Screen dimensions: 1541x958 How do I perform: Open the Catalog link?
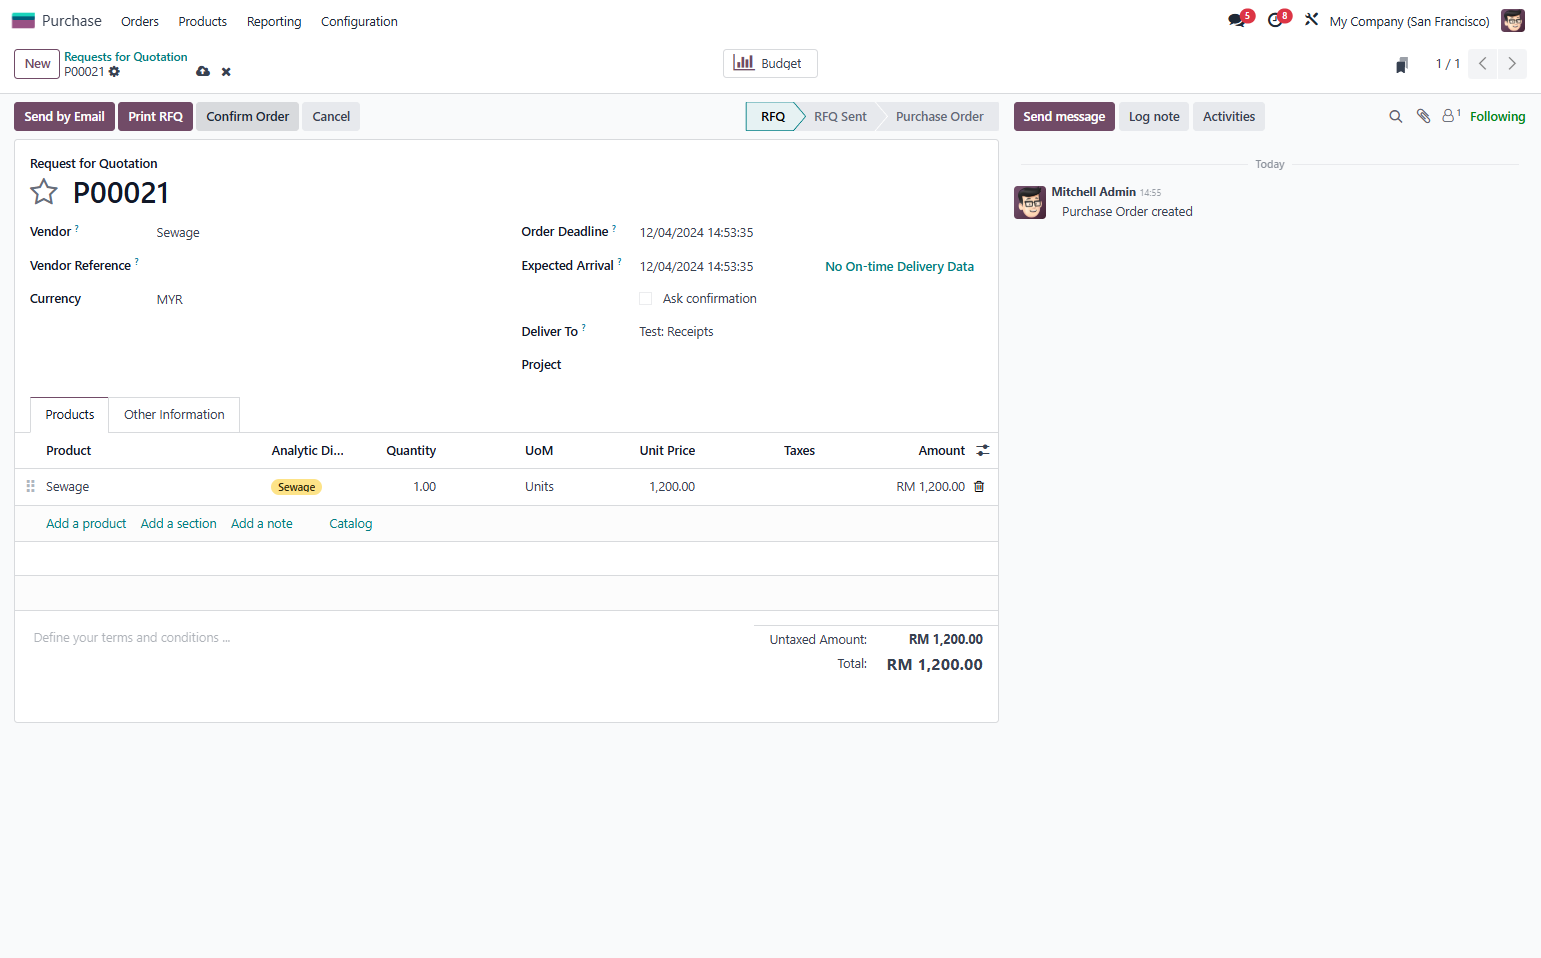[x=351, y=524]
